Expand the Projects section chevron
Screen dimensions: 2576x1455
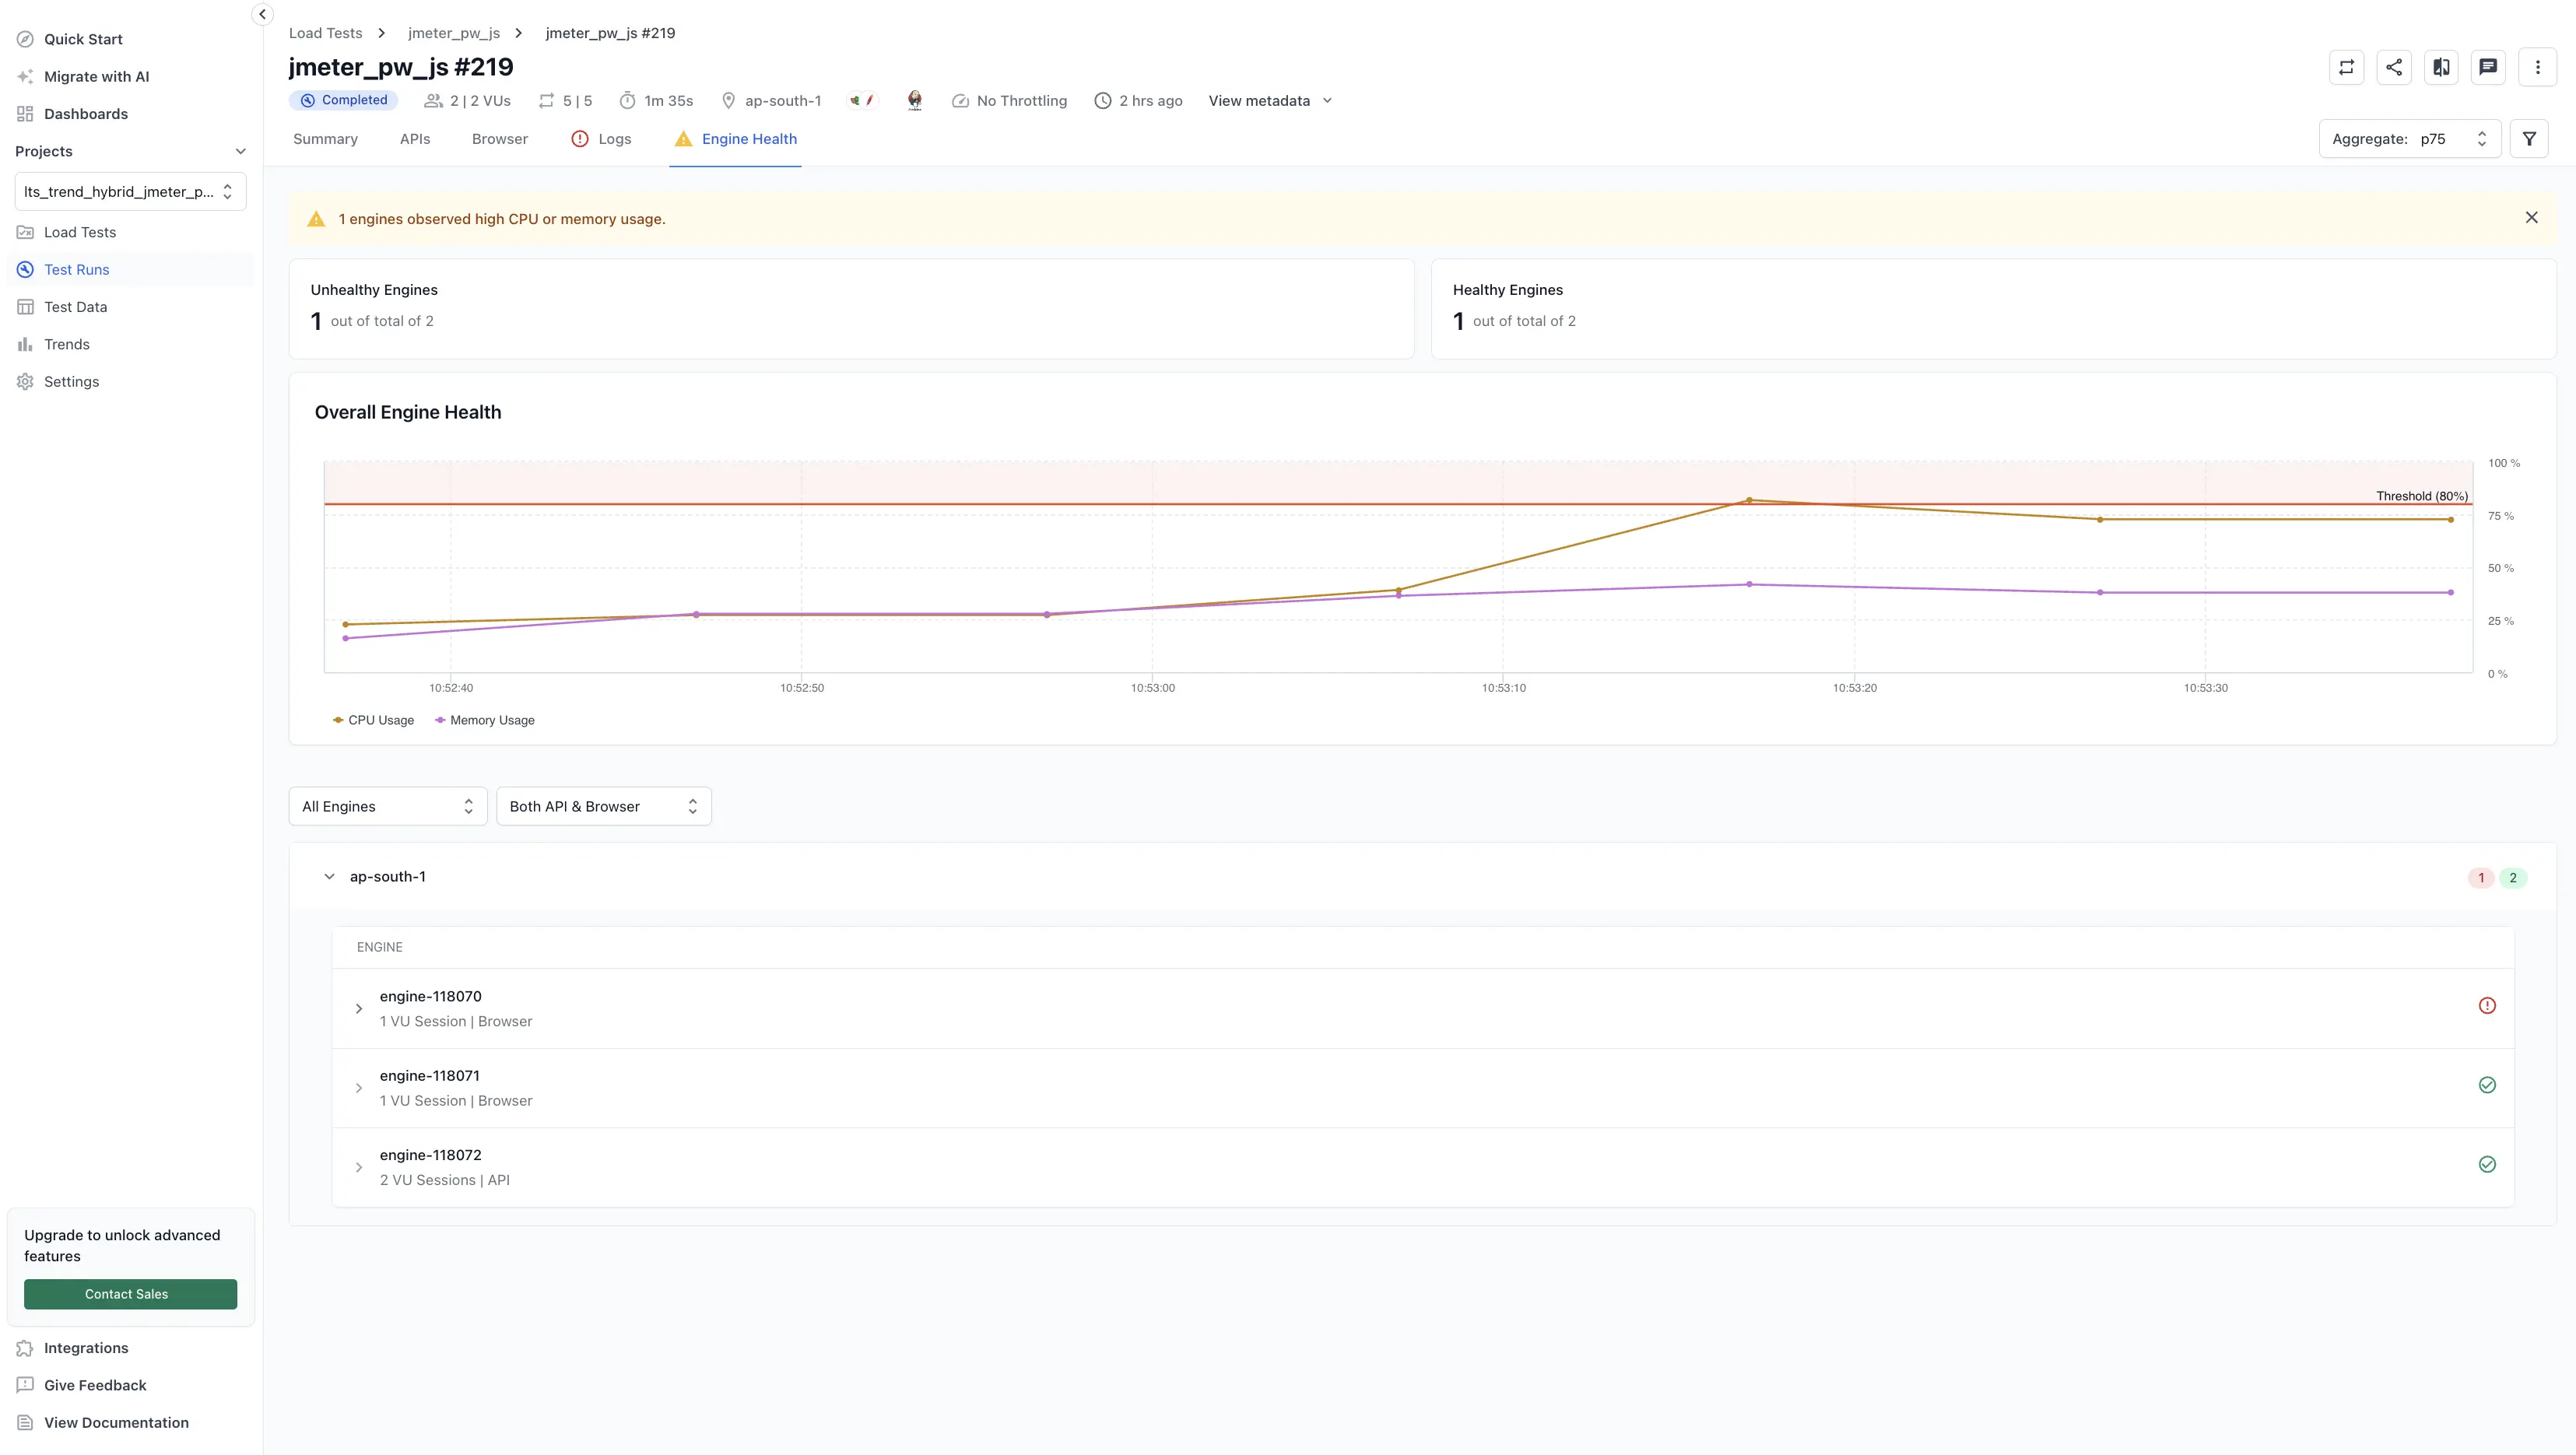pyautogui.click(x=240, y=151)
